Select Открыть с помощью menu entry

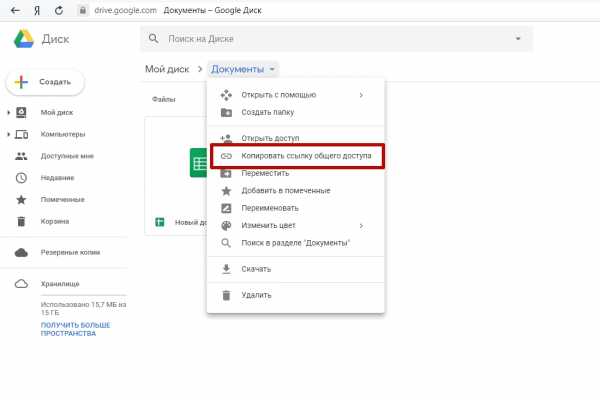click(x=295, y=95)
